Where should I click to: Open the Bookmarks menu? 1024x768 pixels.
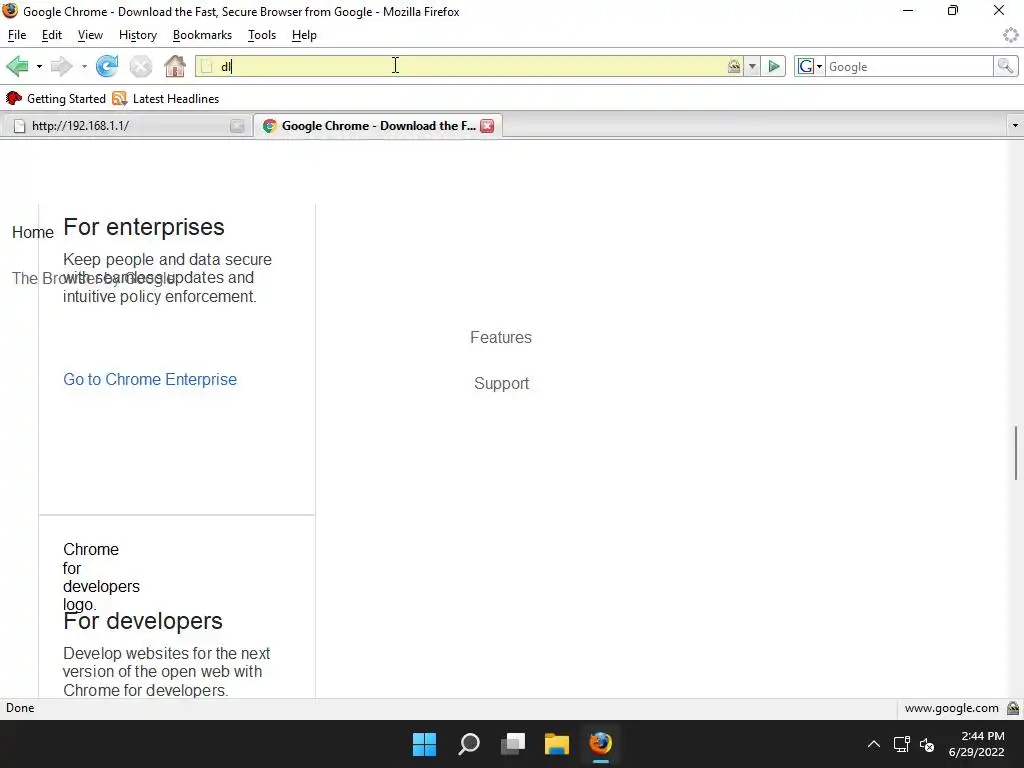[202, 35]
